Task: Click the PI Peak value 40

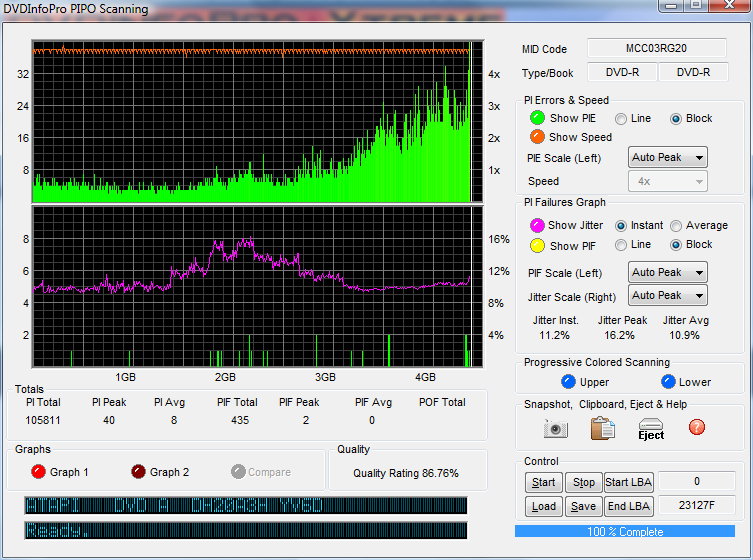Action: click(109, 420)
